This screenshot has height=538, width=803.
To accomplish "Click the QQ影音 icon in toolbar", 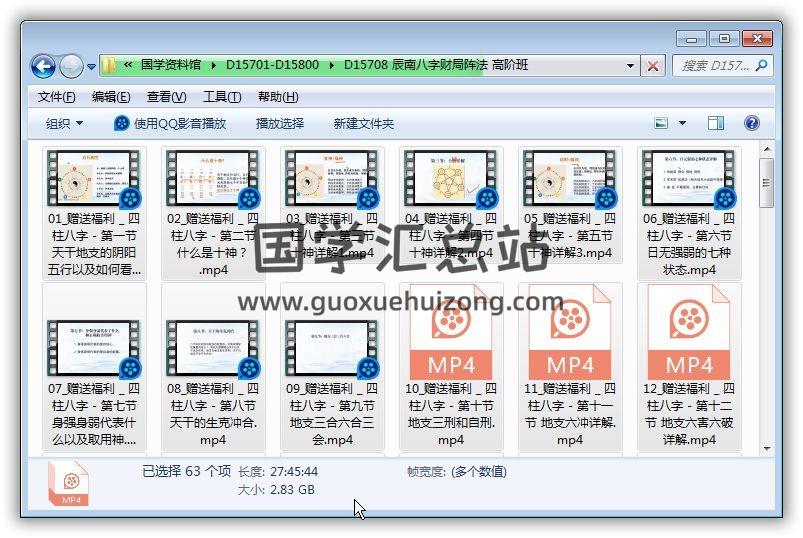I will pos(121,123).
